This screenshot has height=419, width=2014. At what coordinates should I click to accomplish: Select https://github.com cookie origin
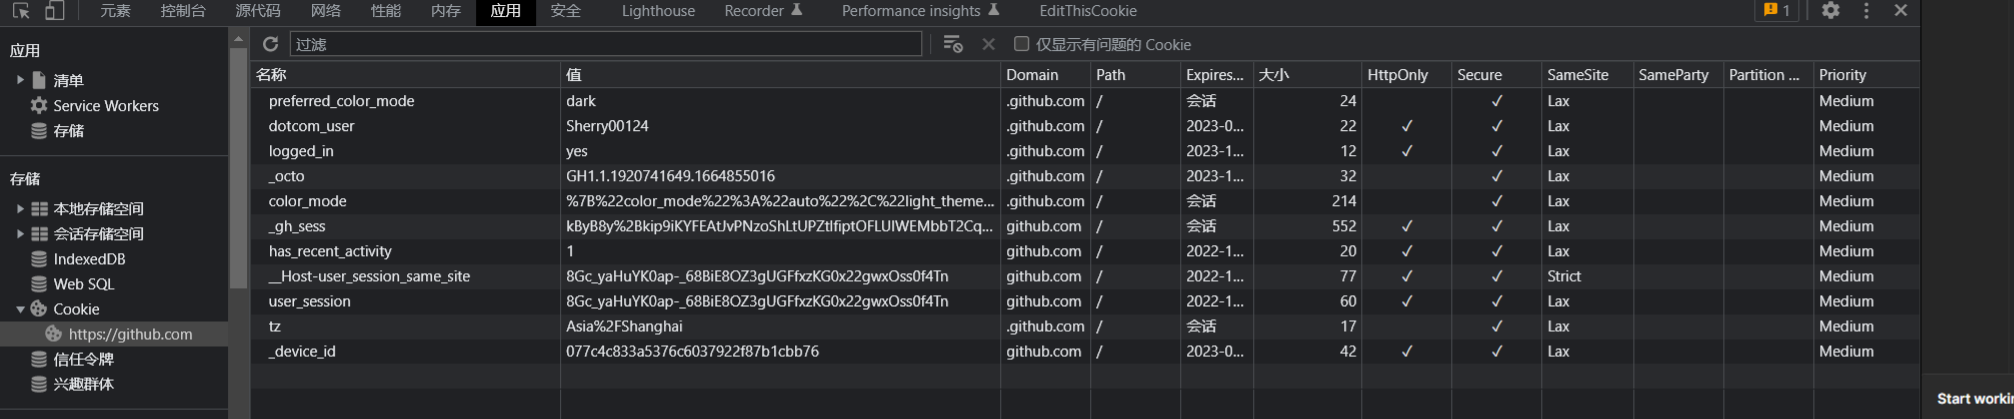[130, 334]
